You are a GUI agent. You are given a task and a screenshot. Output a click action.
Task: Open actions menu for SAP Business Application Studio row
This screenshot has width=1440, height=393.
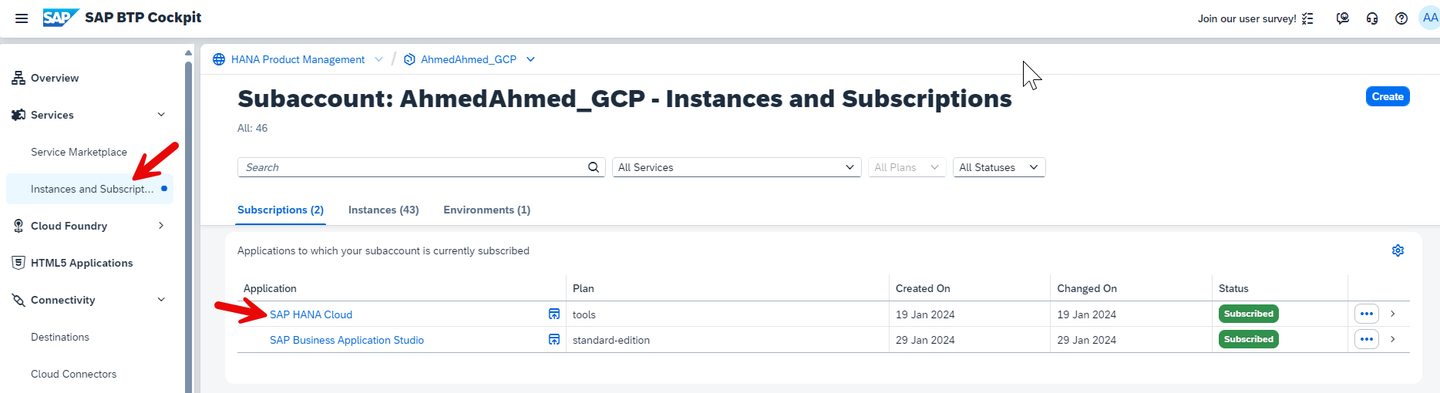[1367, 340]
